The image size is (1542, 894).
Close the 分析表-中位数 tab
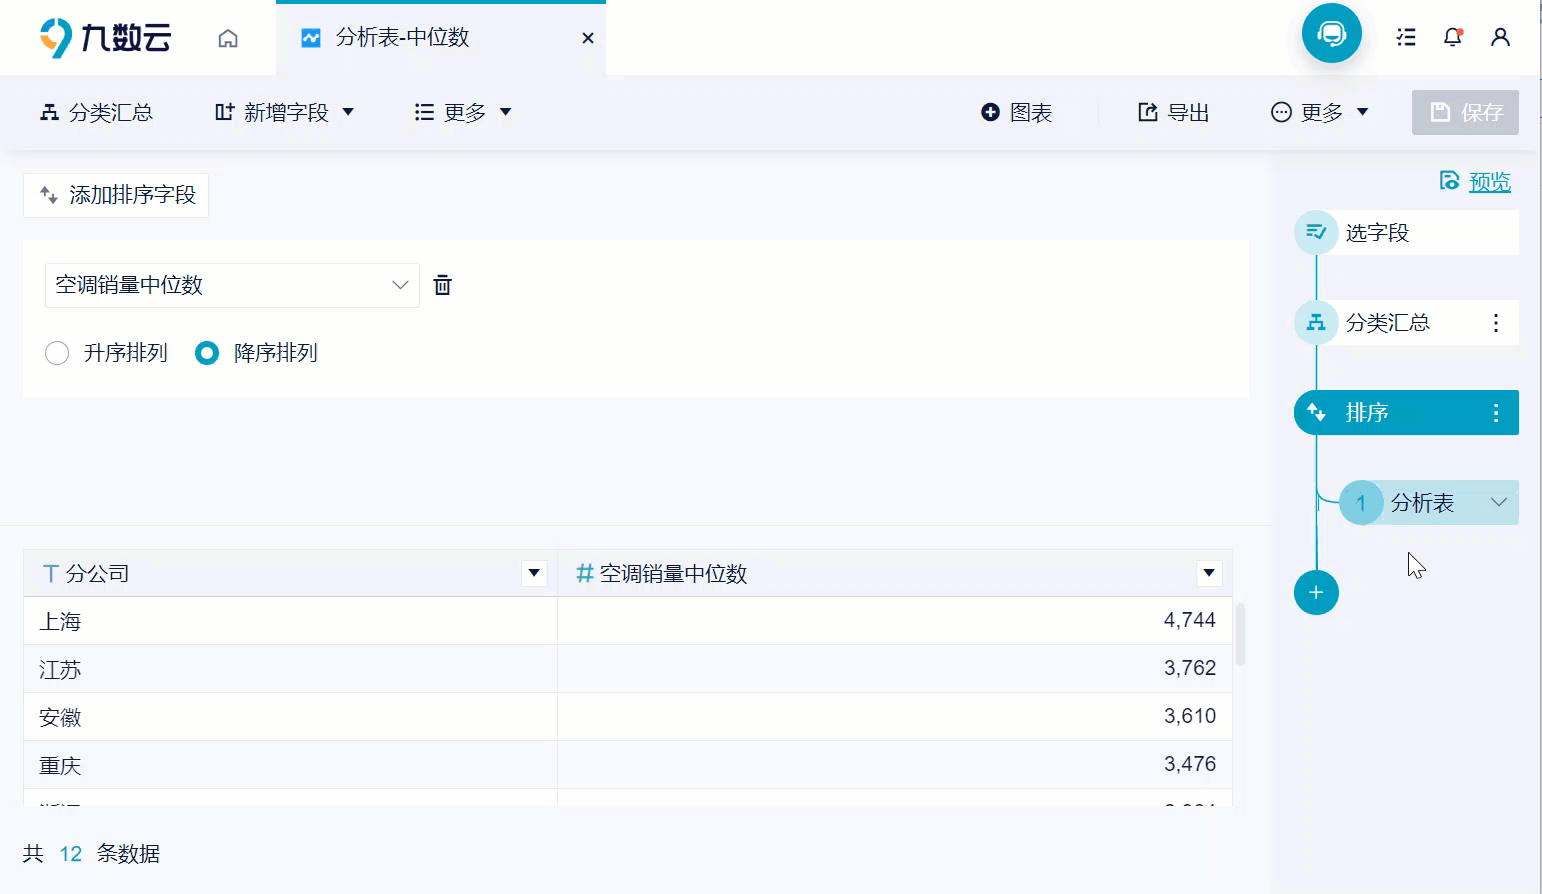[x=588, y=38]
